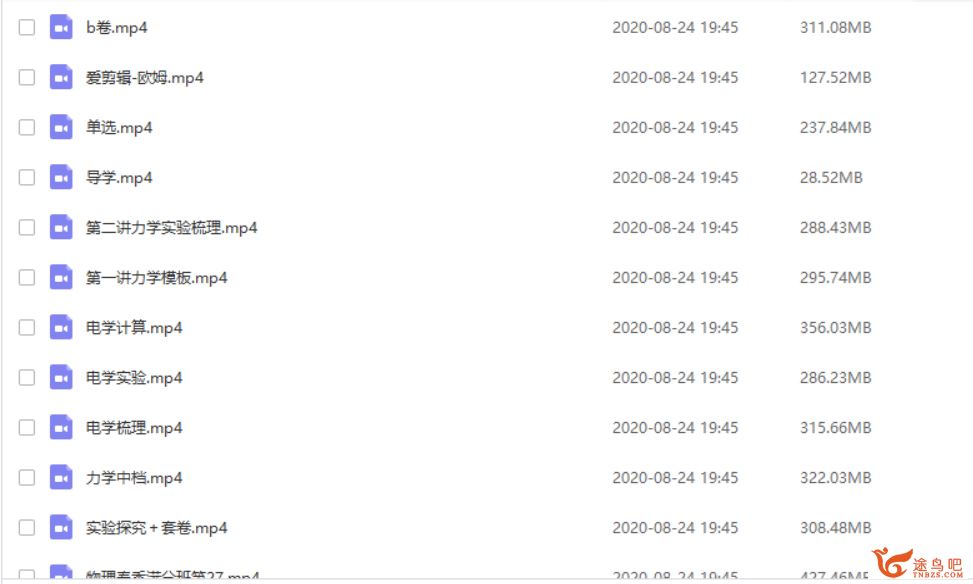Enable the checkbox beside 电学梳理.mp4
The width and height of the screenshot is (973, 584).
tap(27, 428)
